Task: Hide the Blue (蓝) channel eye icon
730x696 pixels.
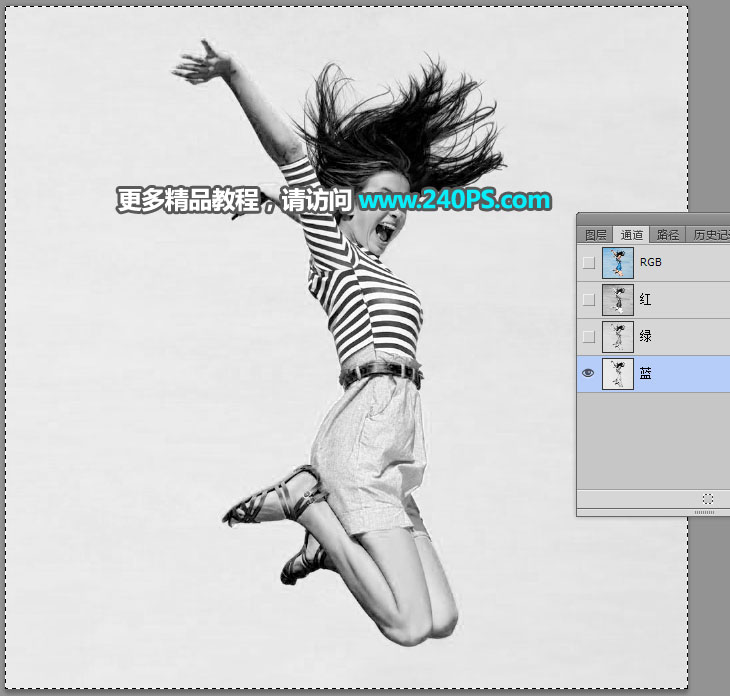Action: [588, 373]
